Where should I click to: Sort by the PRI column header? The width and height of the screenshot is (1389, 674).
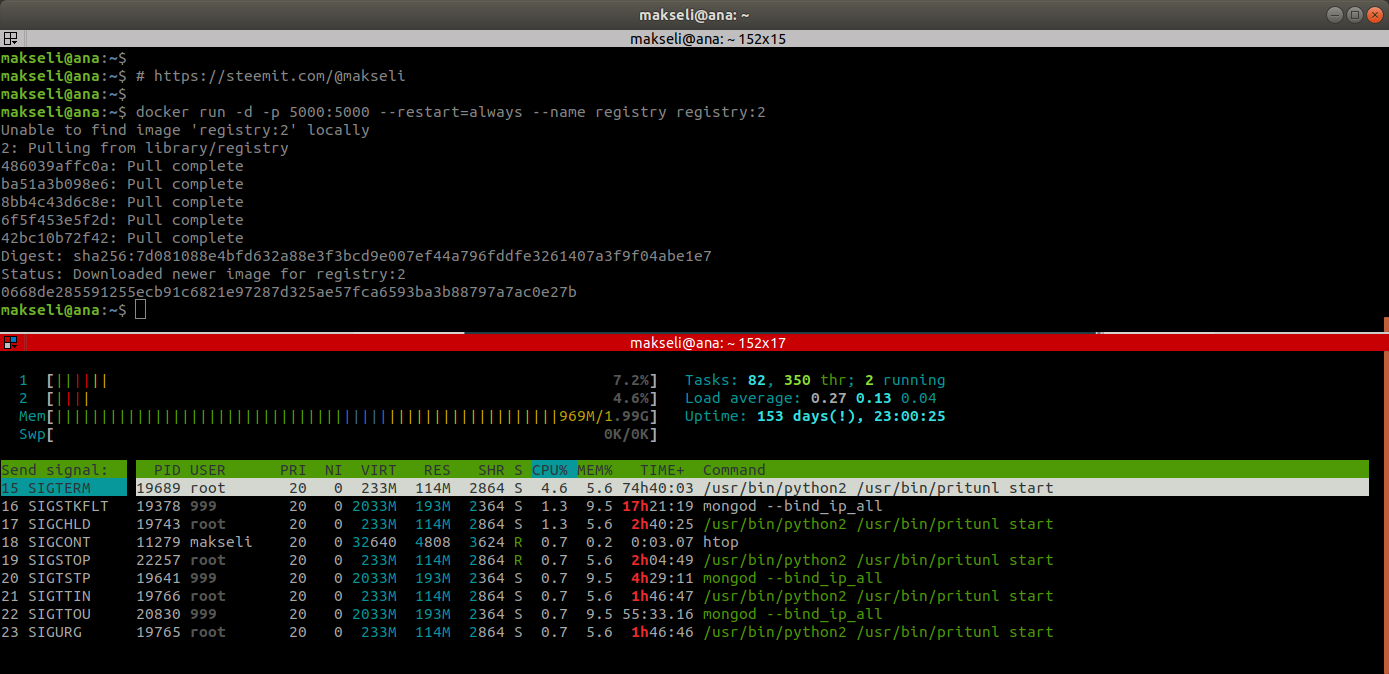click(x=293, y=470)
